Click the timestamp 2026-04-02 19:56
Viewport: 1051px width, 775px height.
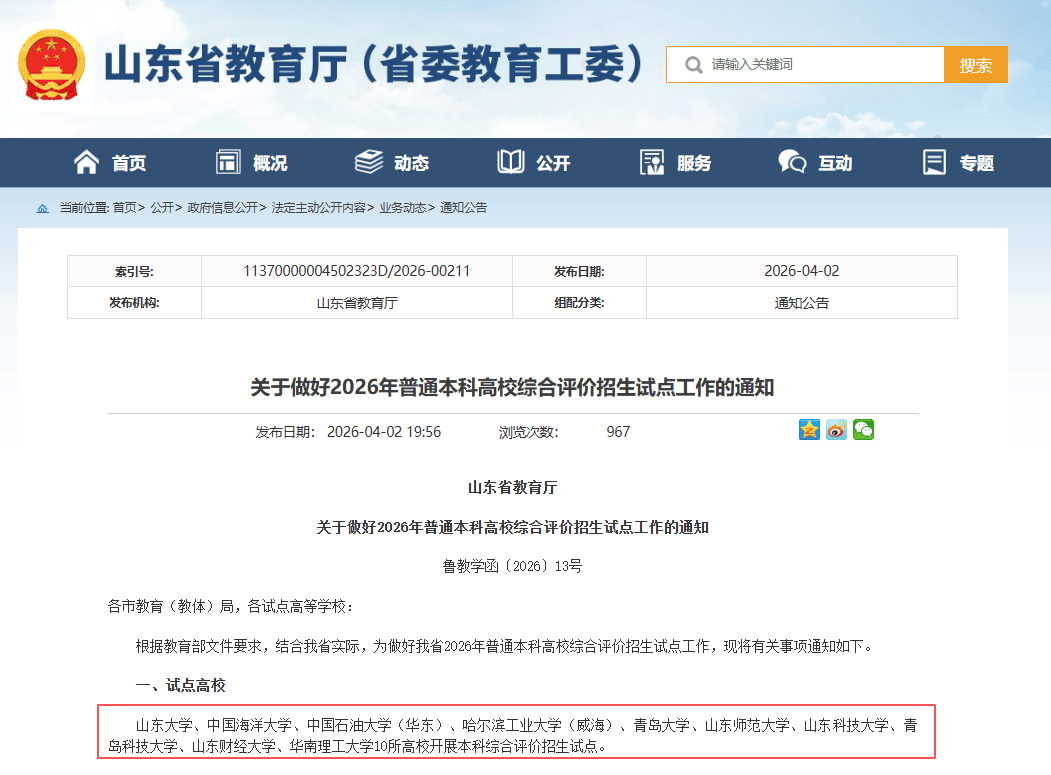384,432
